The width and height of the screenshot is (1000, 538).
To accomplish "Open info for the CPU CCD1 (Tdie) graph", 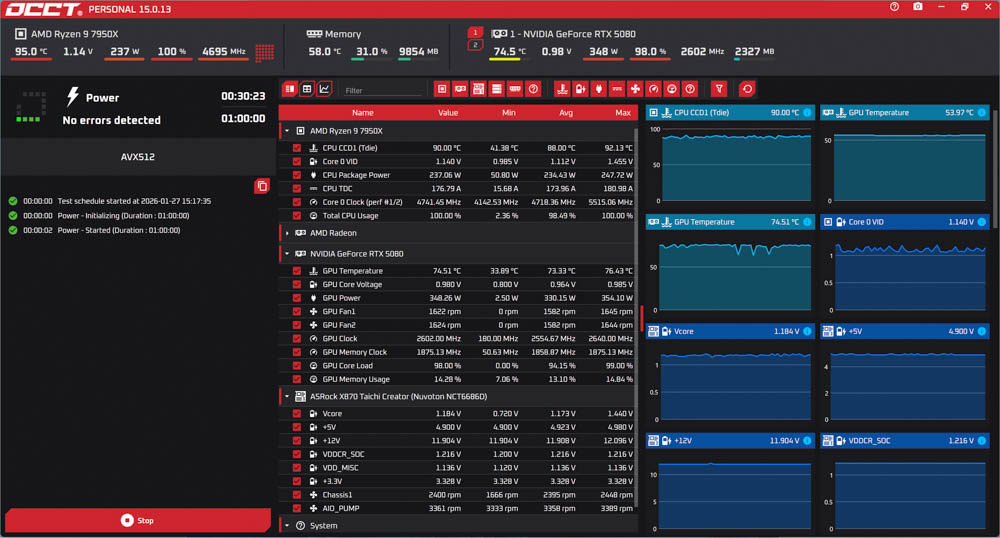I will pyautogui.click(x=806, y=113).
